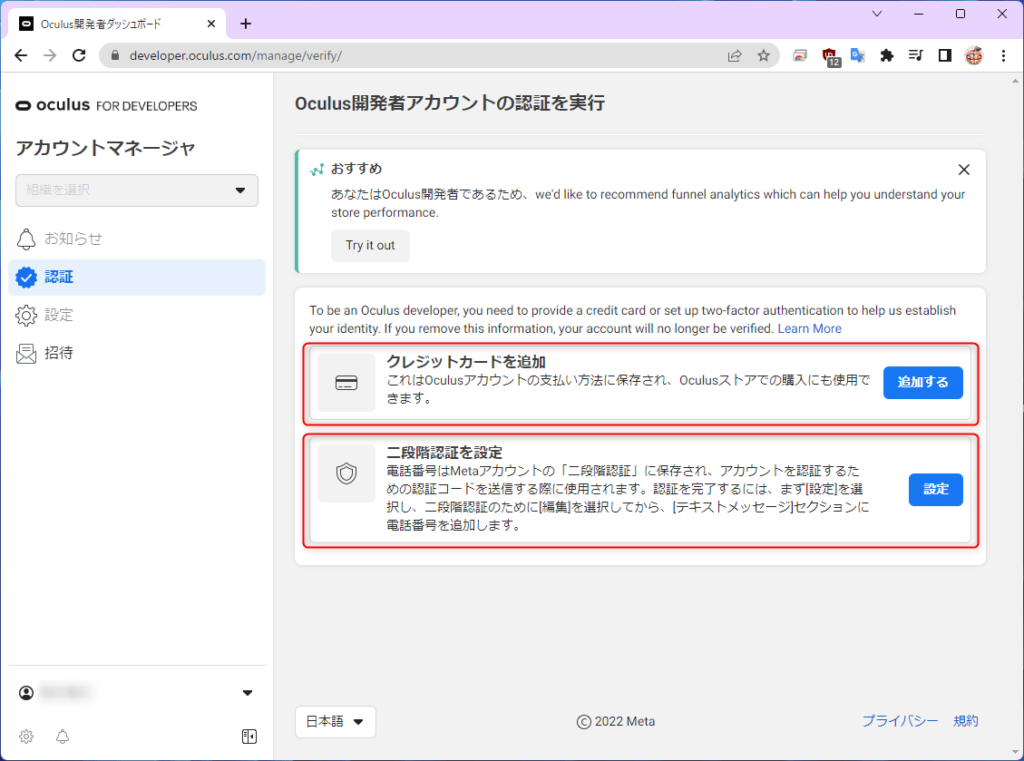Go back with the browser back arrow
The height and width of the screenshot is (761, 1024).
(x=21, y=56)
